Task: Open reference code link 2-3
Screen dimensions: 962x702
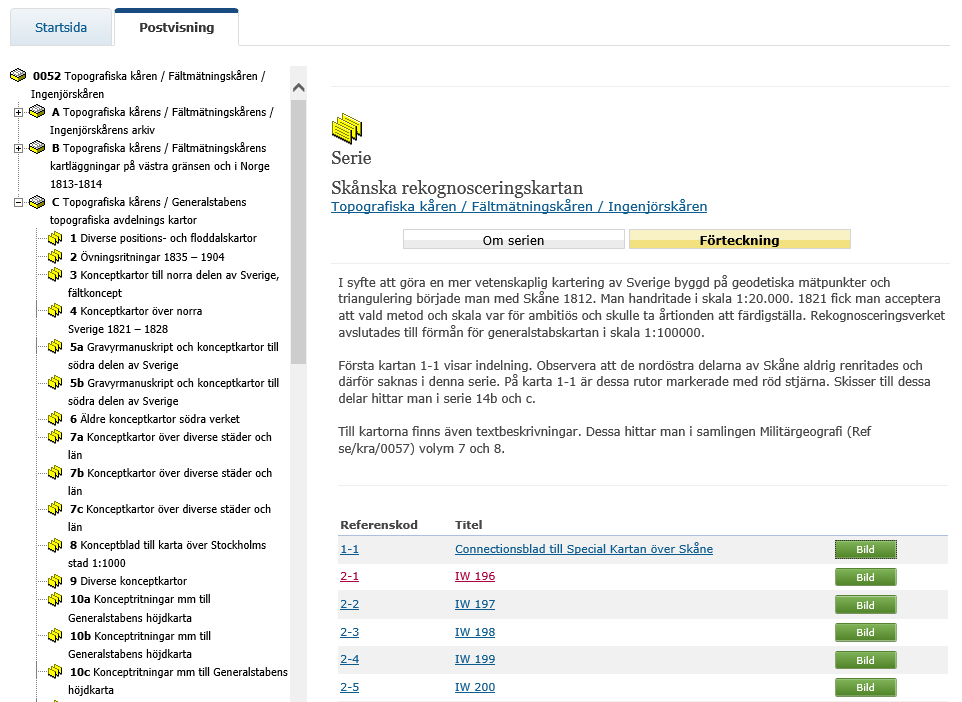Action: tap(350, 632)
